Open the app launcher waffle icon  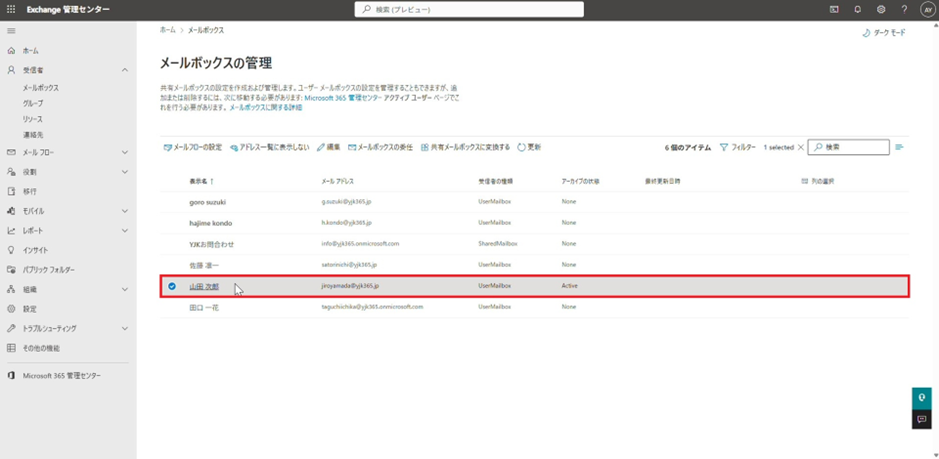11,10
